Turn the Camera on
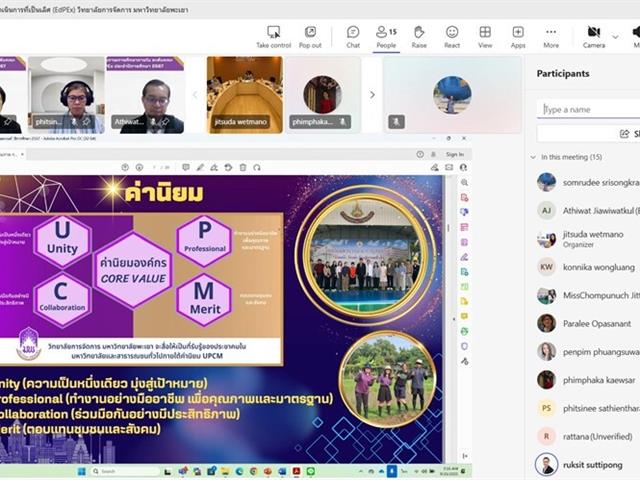640x480 pixels. point(593,36)
